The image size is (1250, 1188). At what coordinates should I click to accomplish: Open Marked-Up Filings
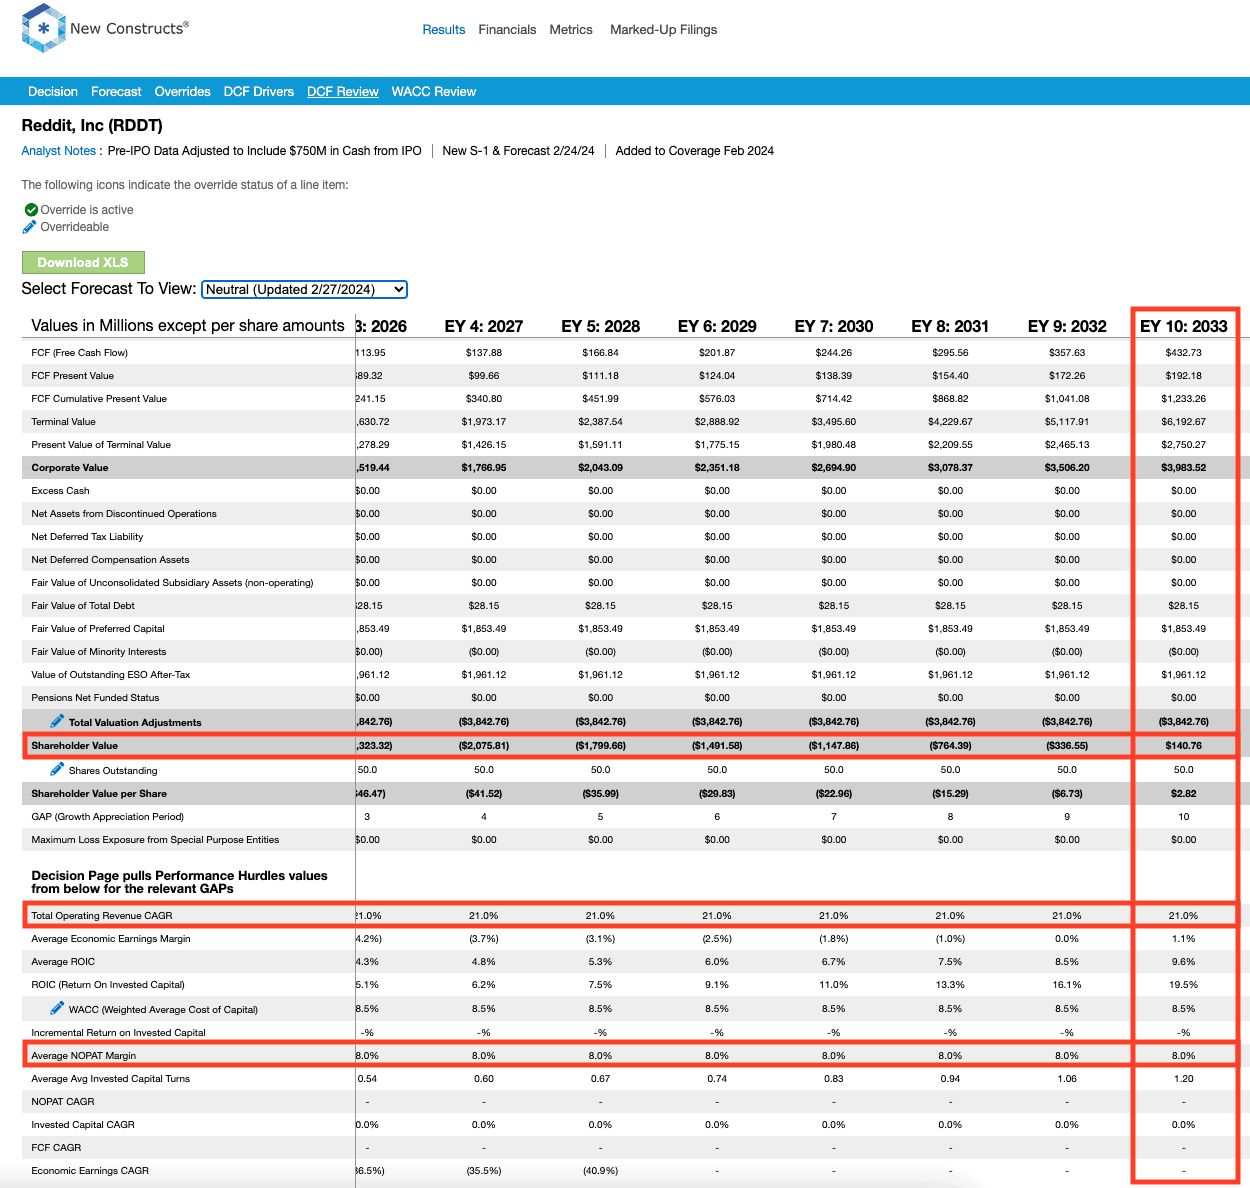coord(664,30)
